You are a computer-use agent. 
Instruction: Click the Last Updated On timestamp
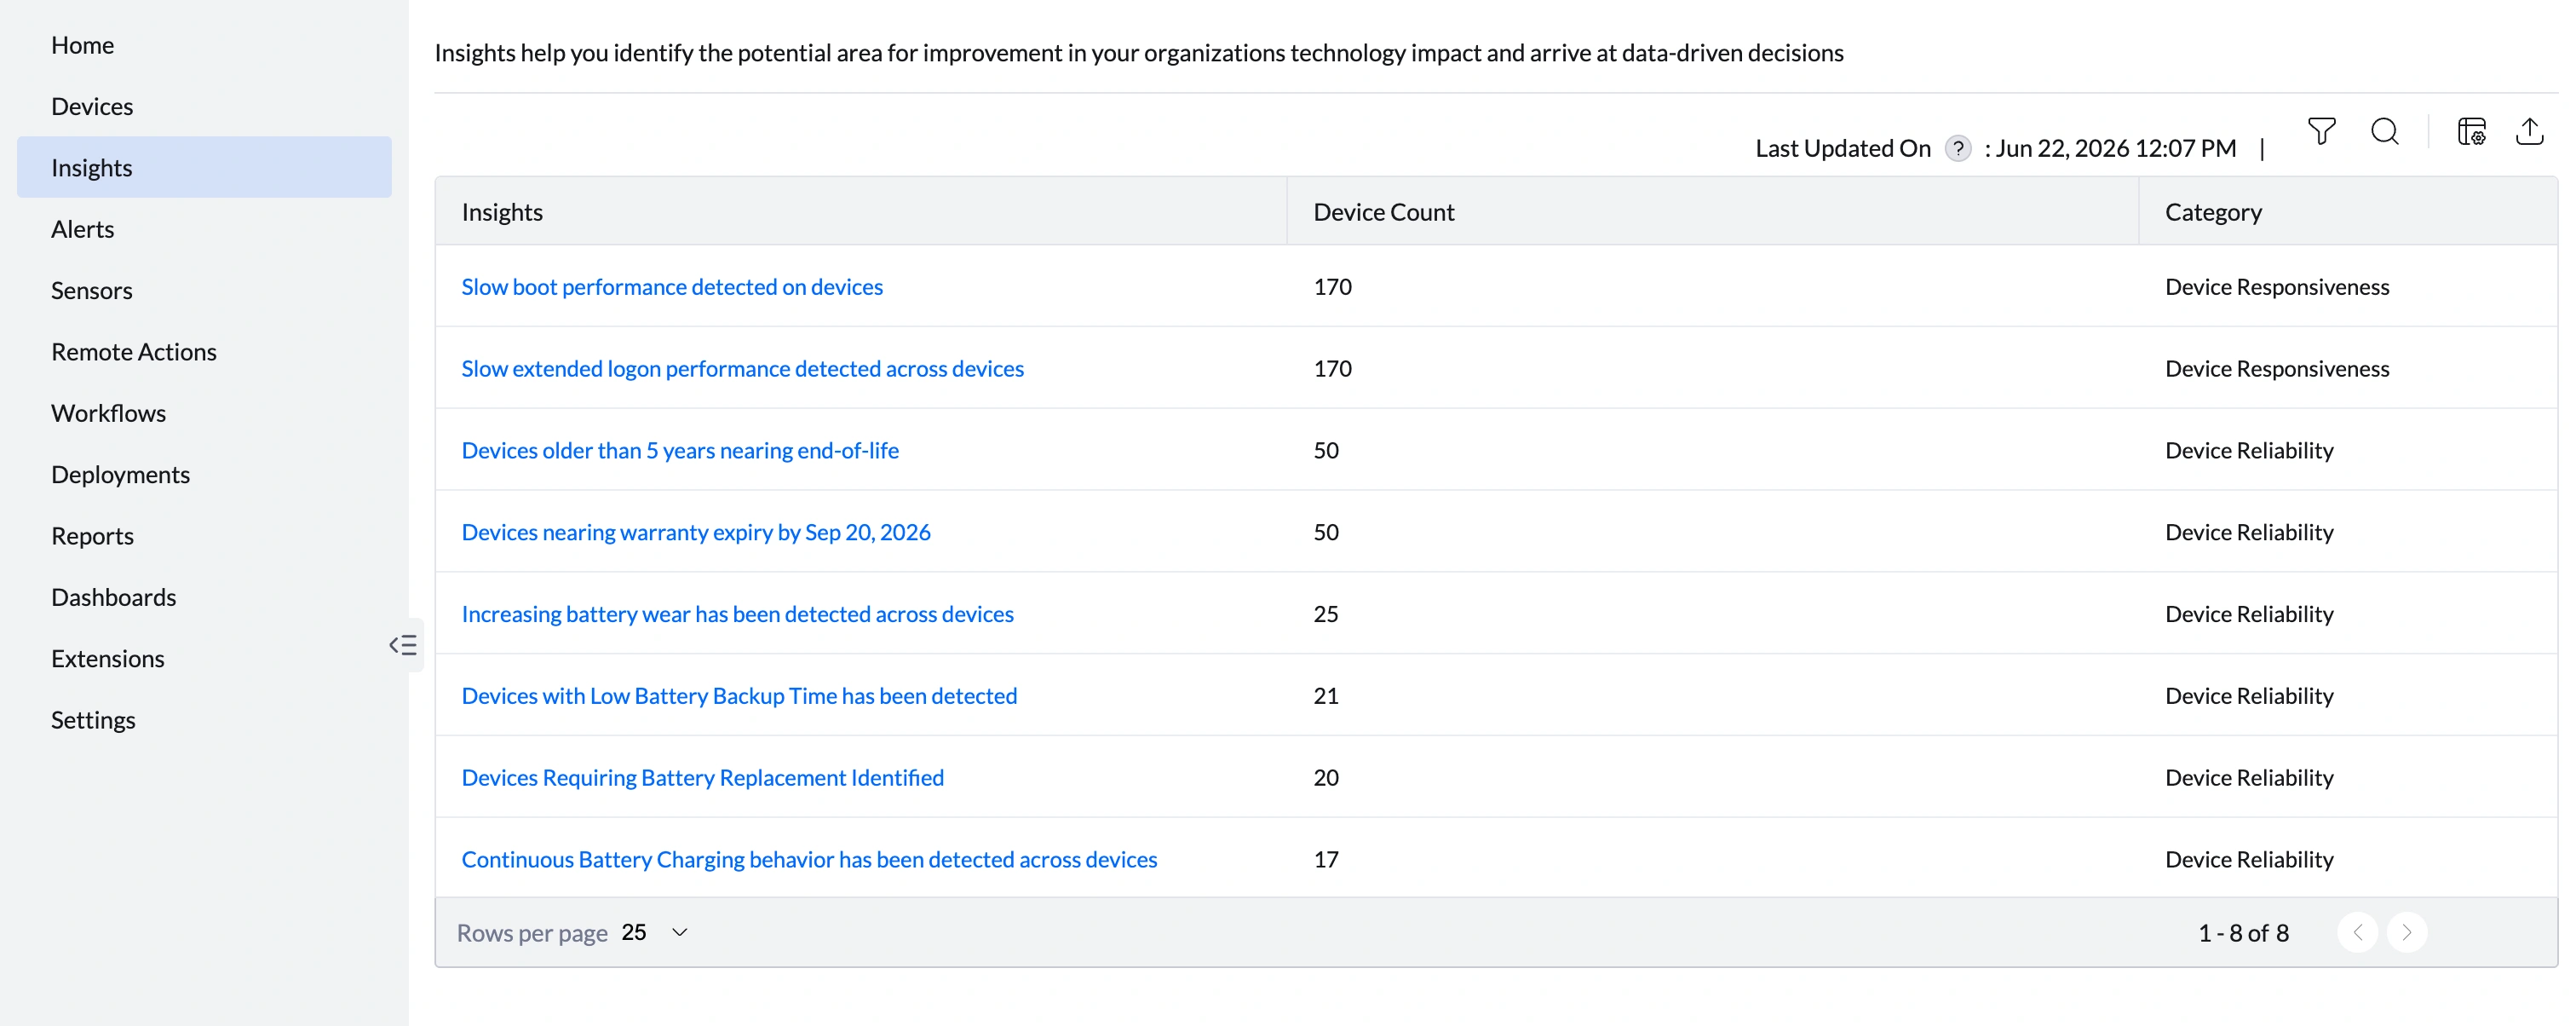point(2115,149)
